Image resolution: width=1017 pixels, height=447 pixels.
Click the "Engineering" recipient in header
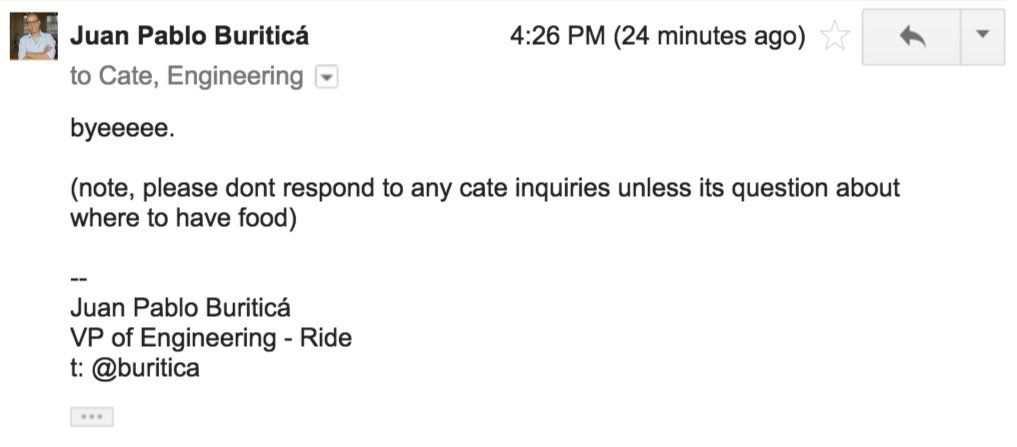(x=235, y=76)
